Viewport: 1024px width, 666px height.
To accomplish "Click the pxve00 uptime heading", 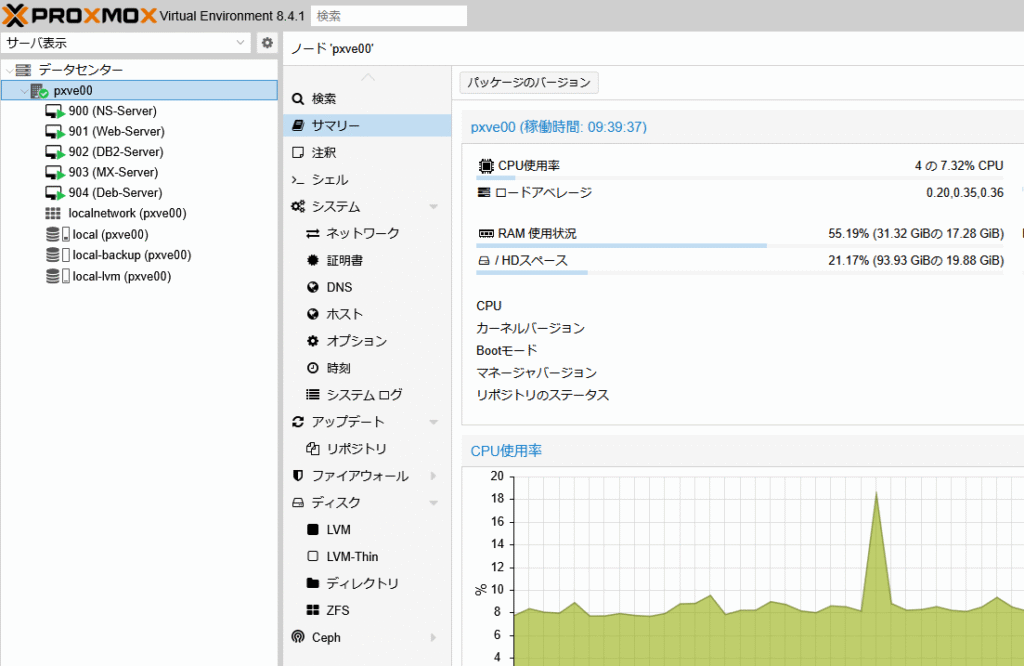I will click(559, 127).
